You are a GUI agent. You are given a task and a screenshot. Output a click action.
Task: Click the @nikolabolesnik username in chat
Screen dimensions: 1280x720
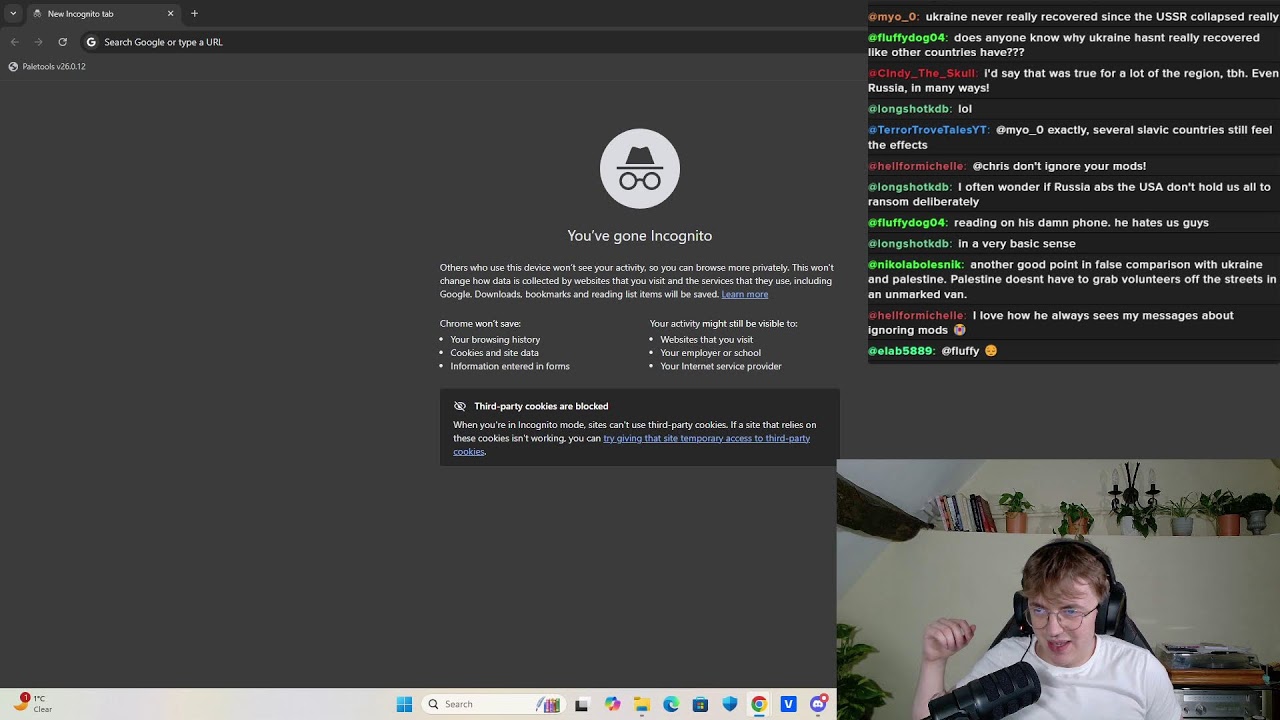click(x=915, y=265)
